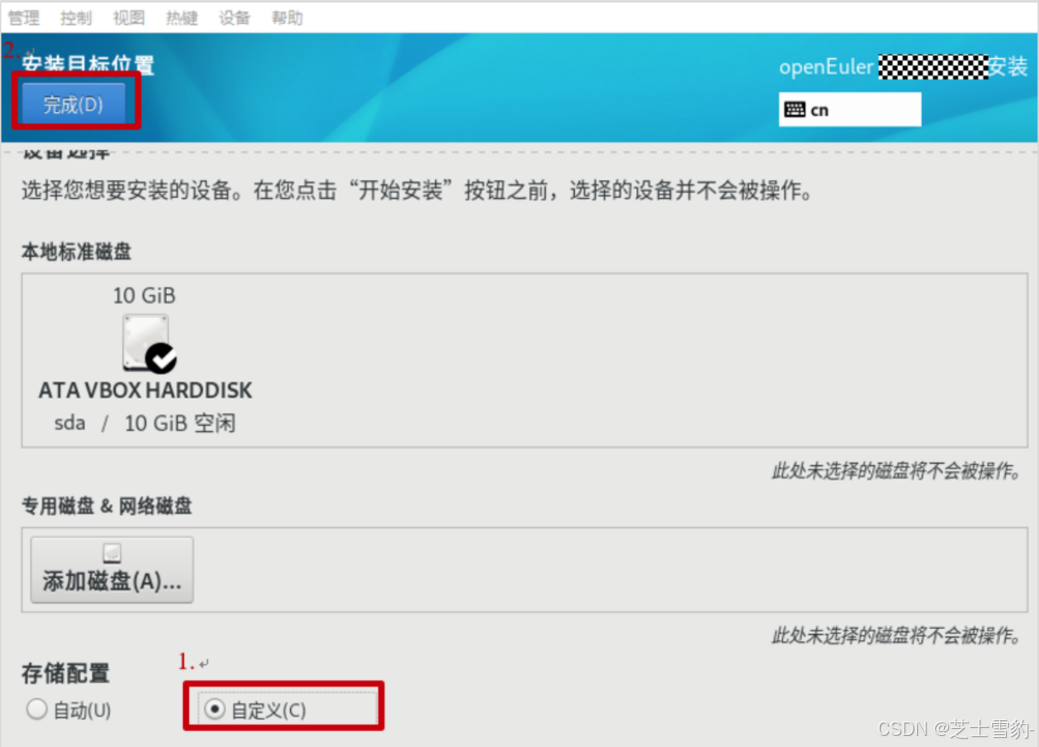1039x747 pixels.
Task: Click the ATA VBOX HARDDISK name label
Action: click(145, 390)
